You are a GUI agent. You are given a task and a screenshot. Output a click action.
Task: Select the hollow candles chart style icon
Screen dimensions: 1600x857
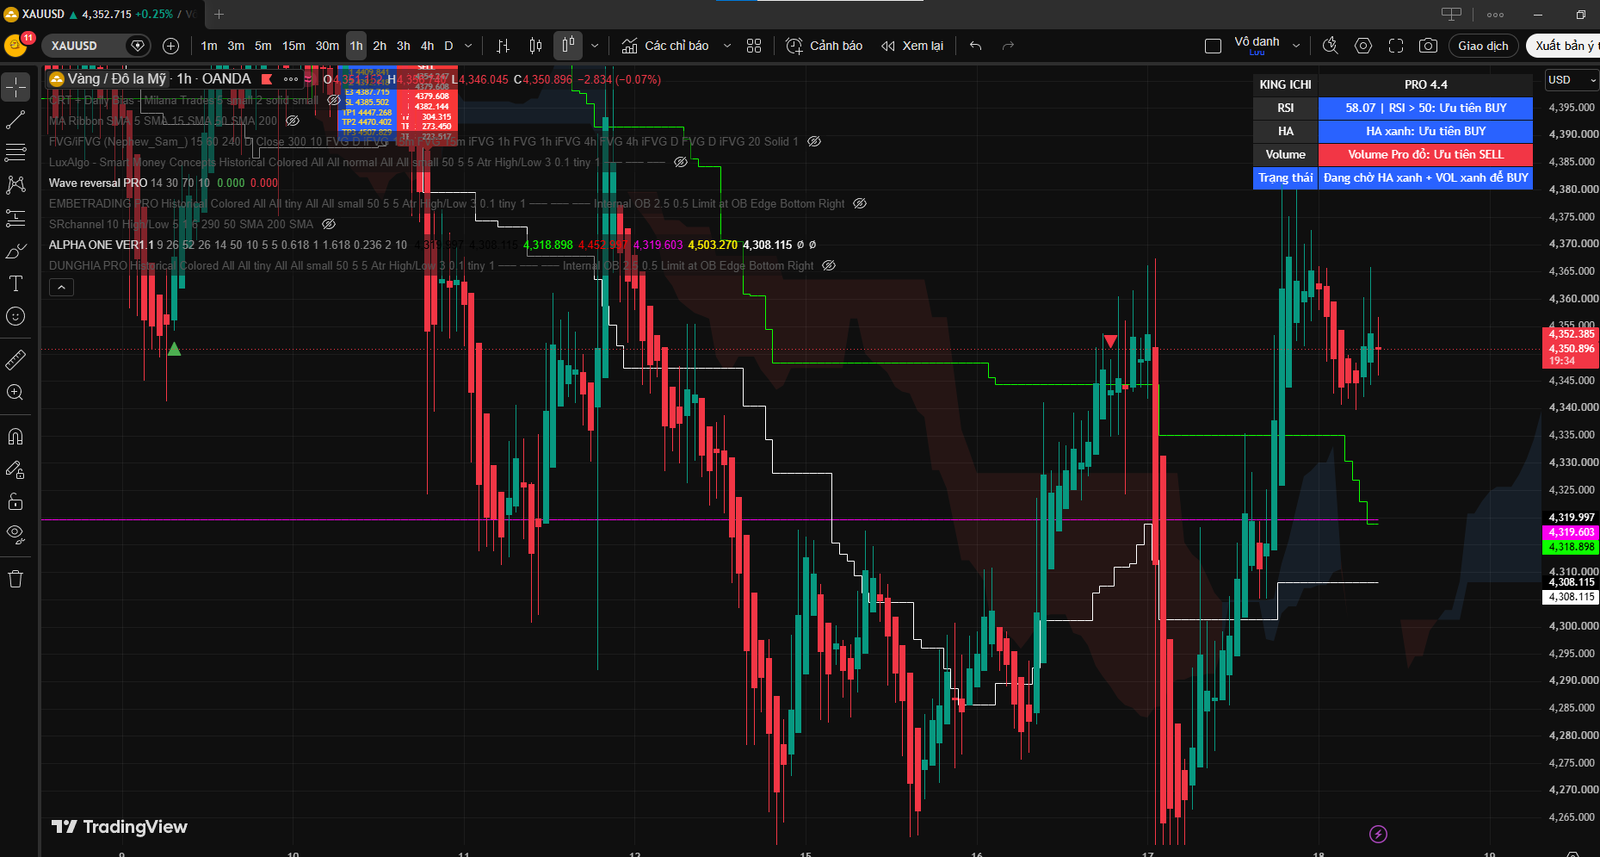[x=568, y=46]
